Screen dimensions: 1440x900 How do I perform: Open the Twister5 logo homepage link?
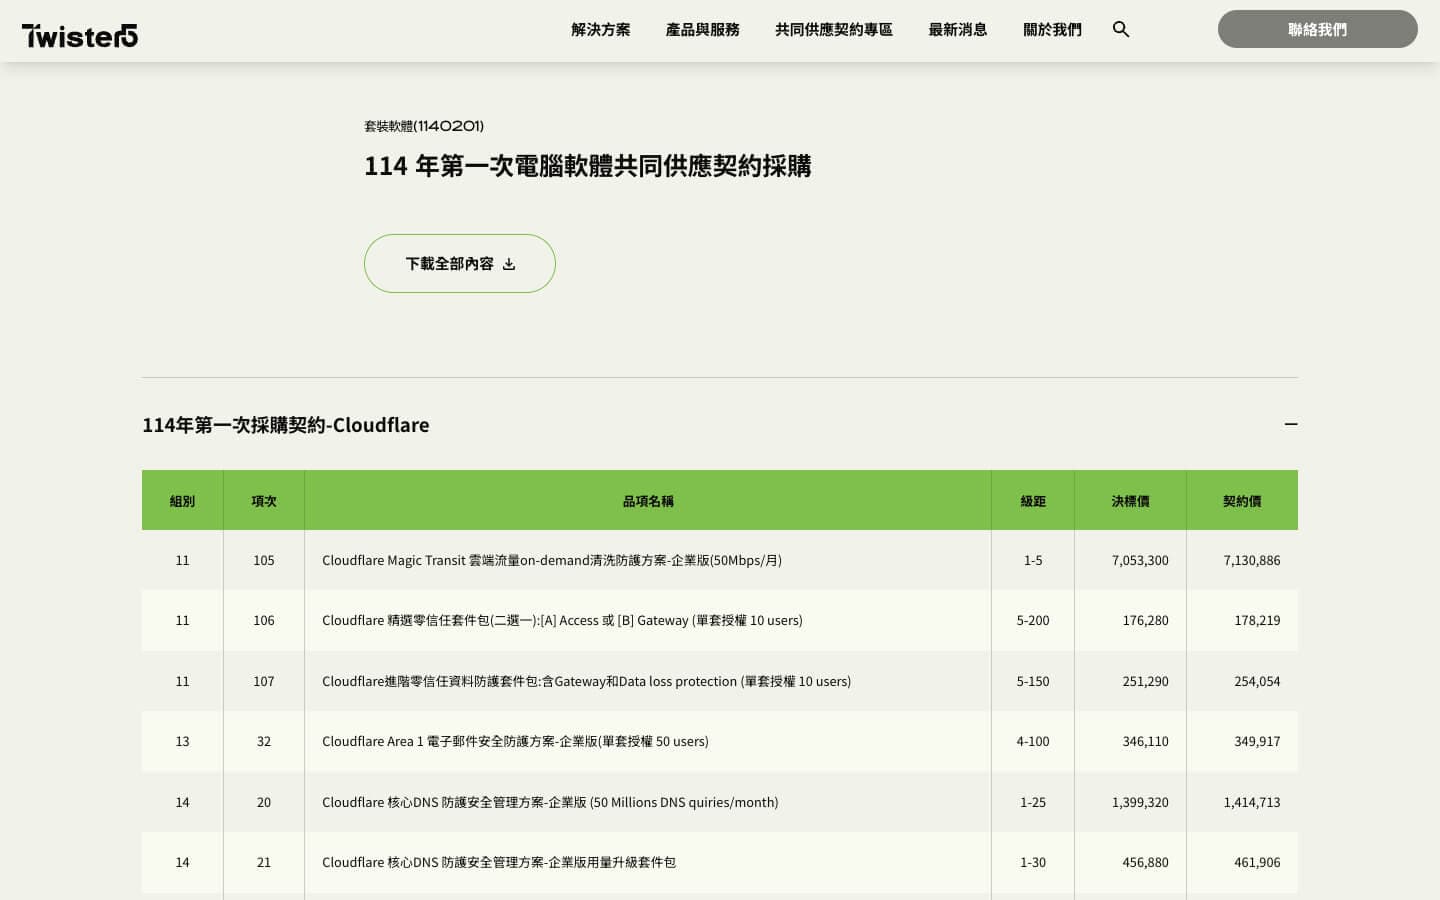tap(80, 35)
